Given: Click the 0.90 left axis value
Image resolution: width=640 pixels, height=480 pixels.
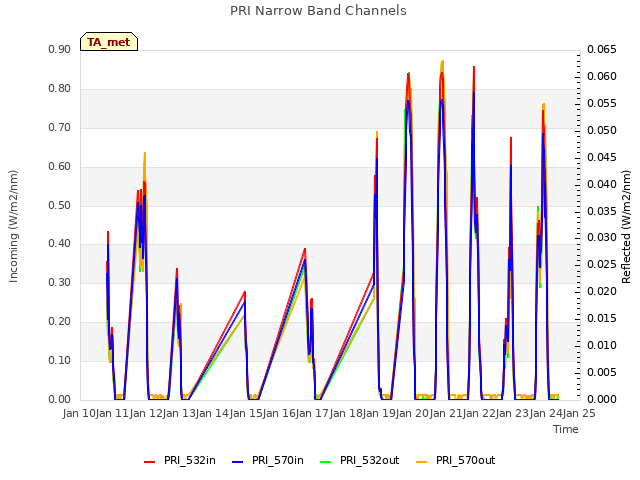Looking at the screenshot, I should (60, 49).
